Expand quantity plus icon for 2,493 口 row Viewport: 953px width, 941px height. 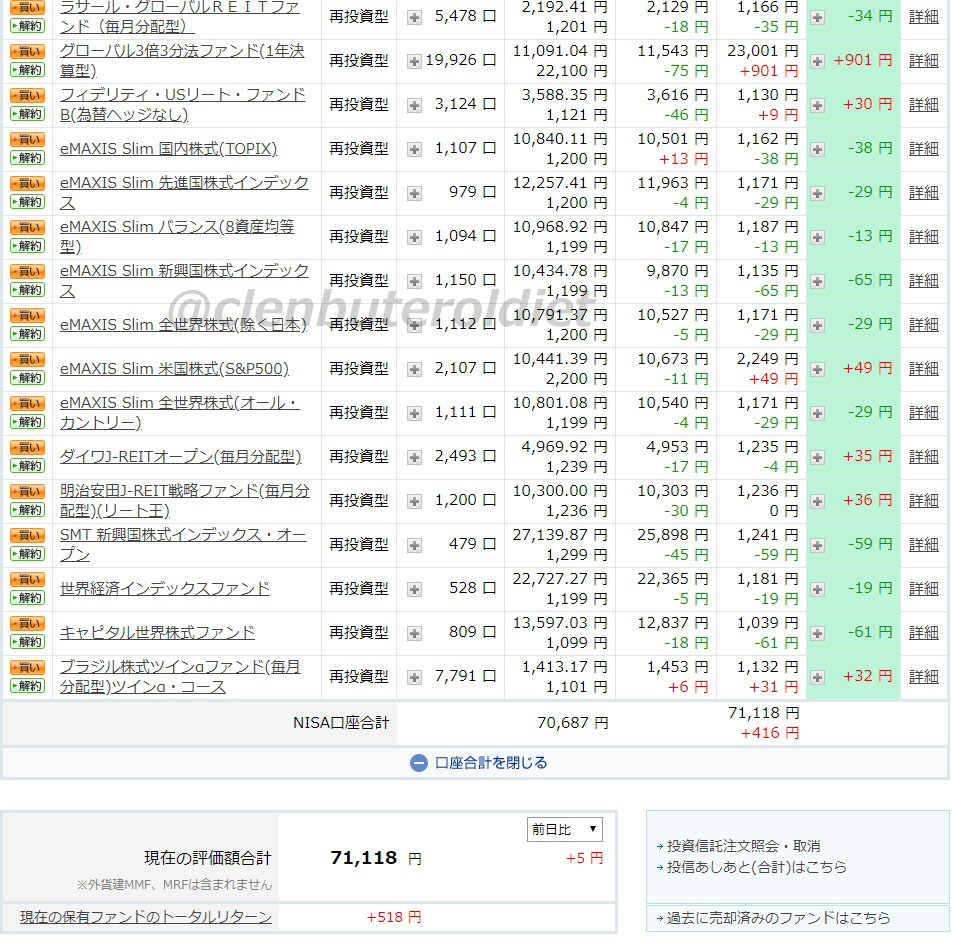click(x=415, y=458)
